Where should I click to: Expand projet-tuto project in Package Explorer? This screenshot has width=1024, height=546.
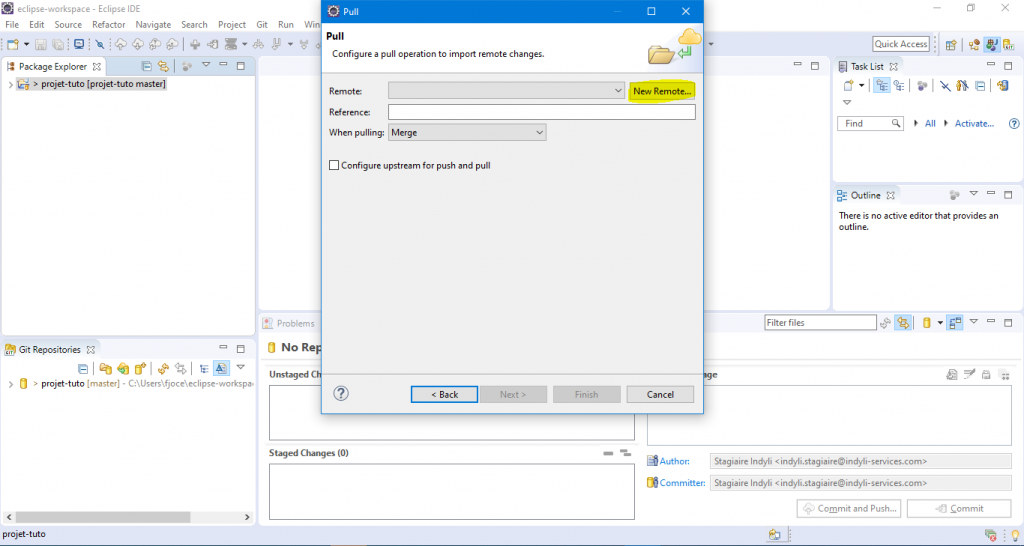point(10,85)
